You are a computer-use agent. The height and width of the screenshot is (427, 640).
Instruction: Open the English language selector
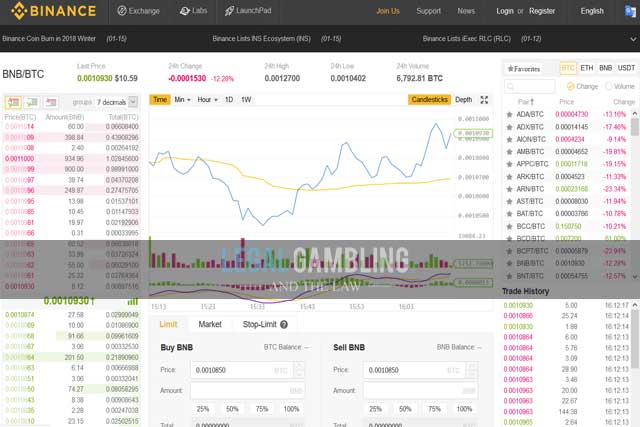click(592, 11)
